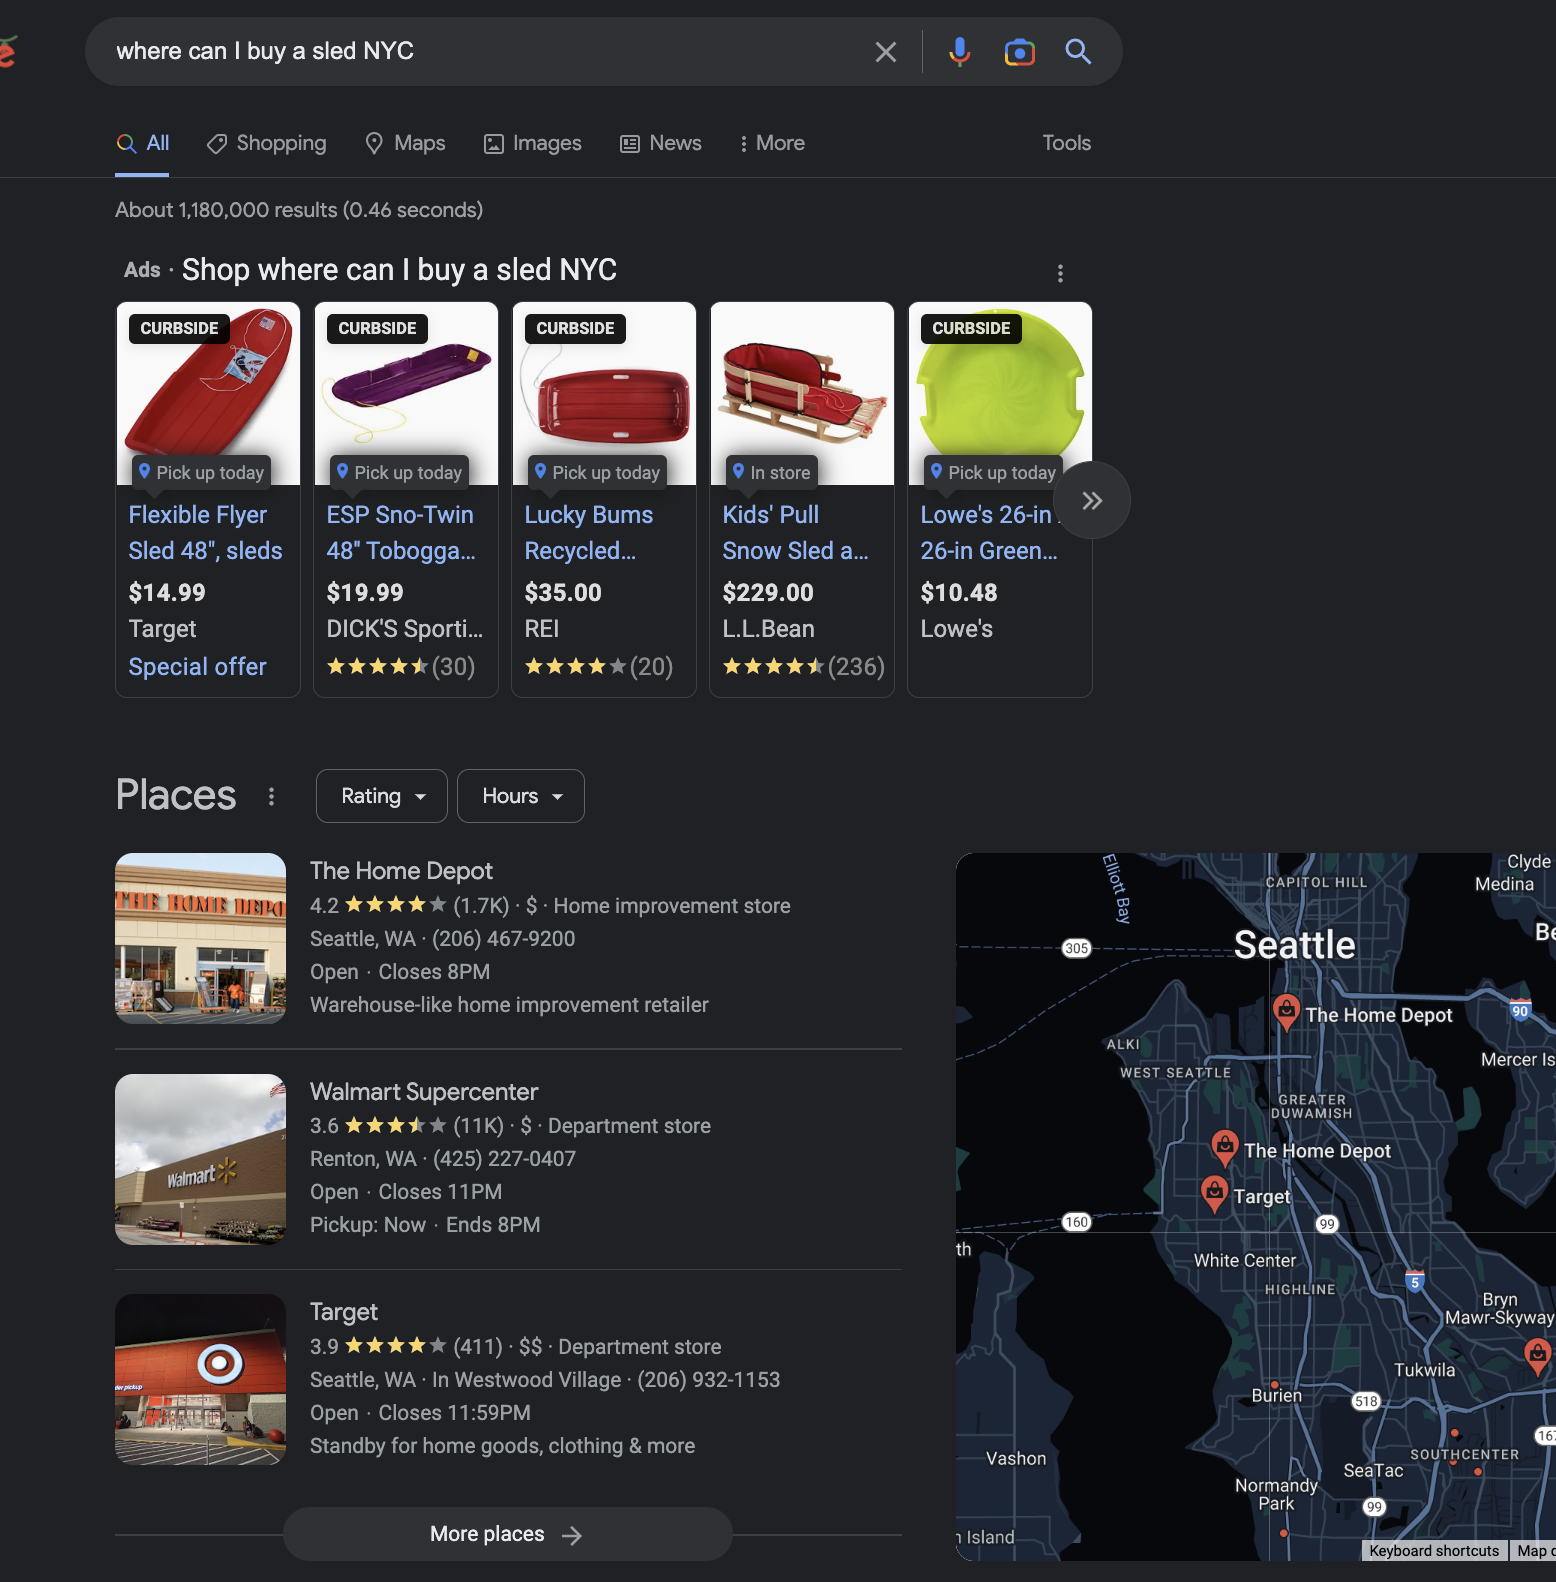Image resolution: width=1556 pixels, height=1582 pixels.
Task: Open the Walmart Supercenter place result
Action: tap(424, 1092)
